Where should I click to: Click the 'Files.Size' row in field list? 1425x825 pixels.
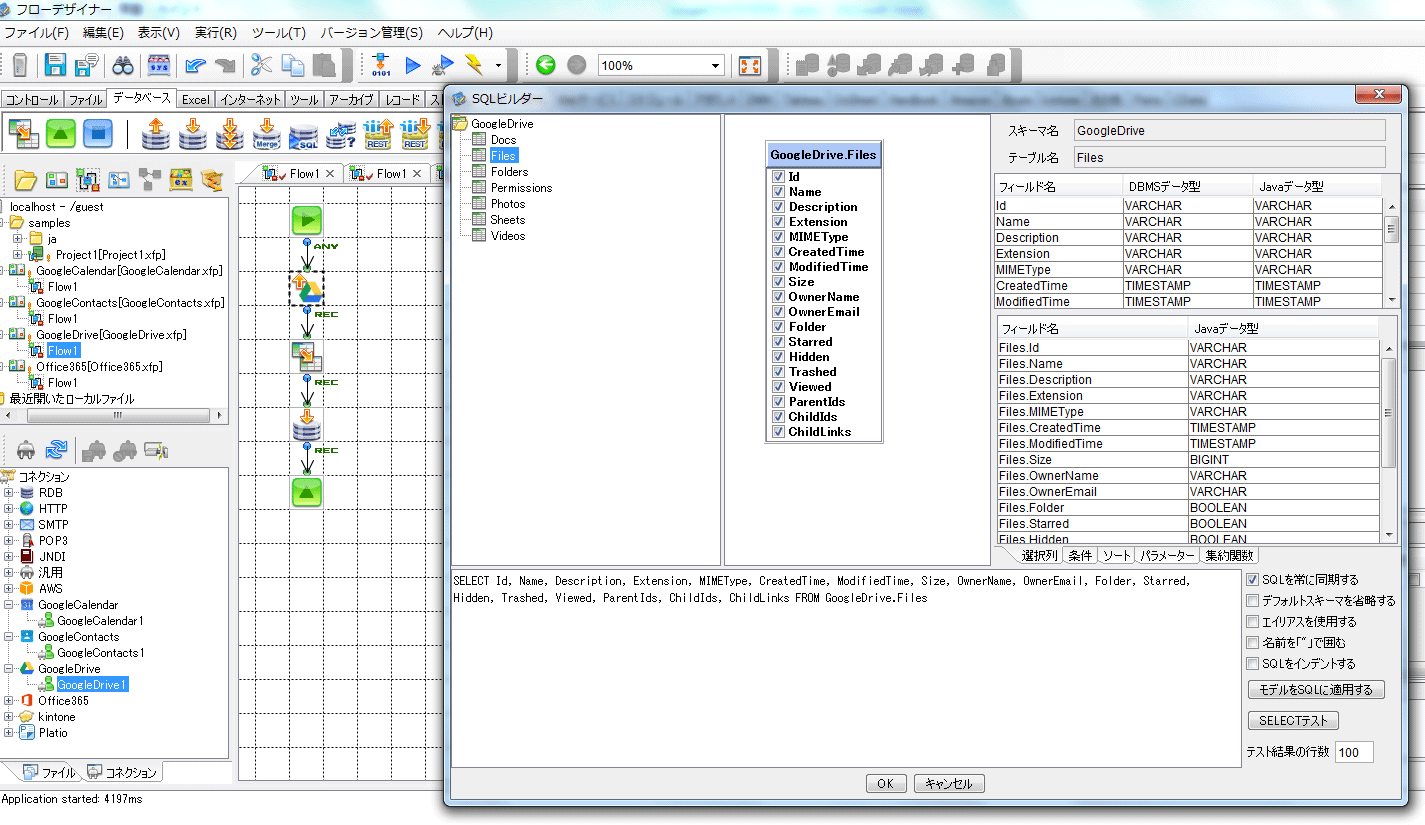(1188, 460)
